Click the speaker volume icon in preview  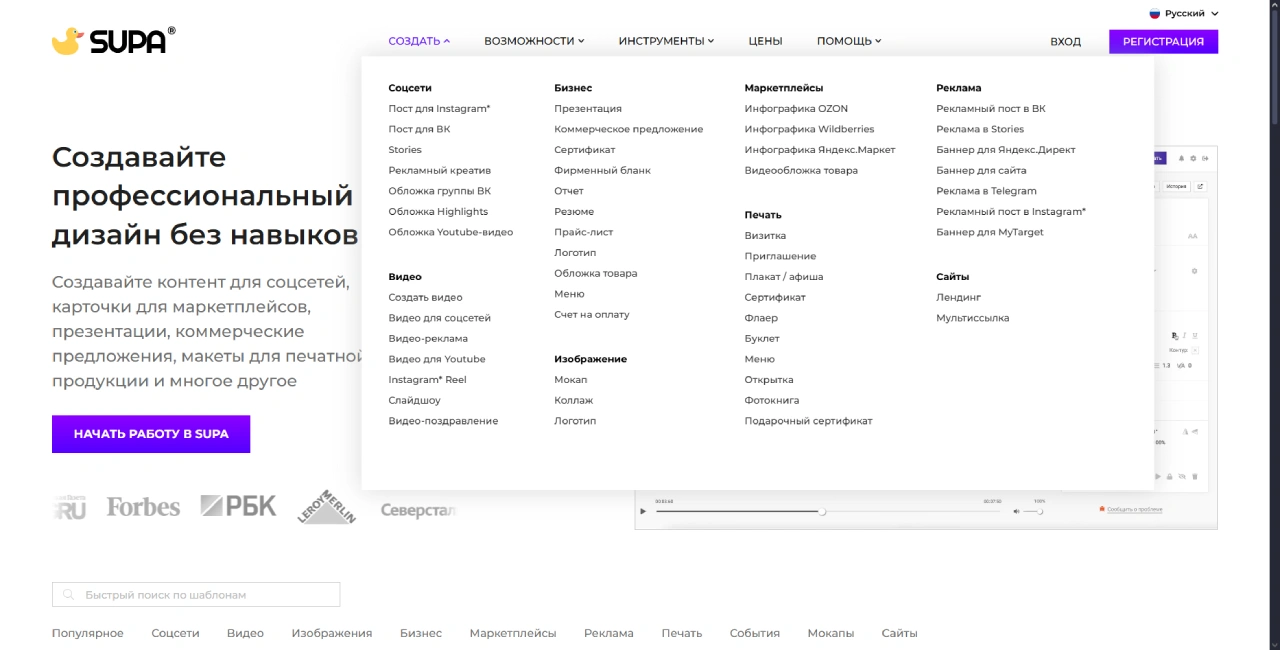[x=1017, y=511]
